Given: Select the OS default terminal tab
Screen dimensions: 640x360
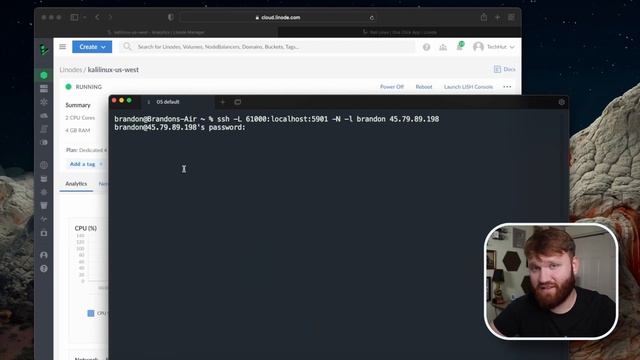Looking at the screenshot, I should [x=168, y=102].
